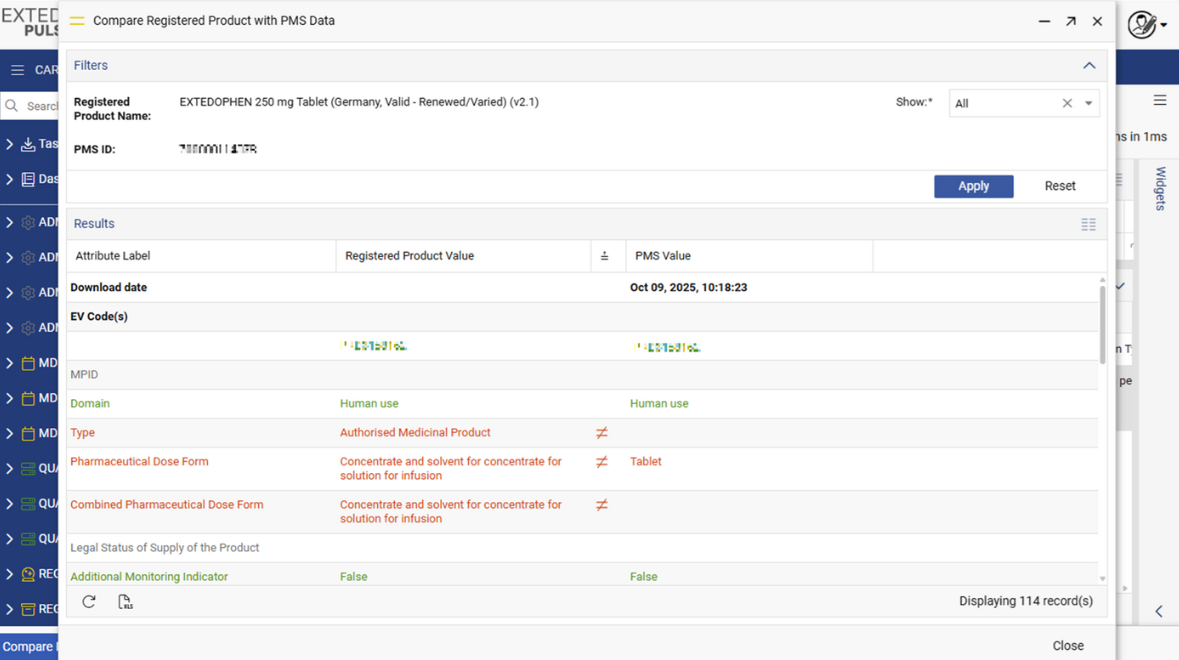Pop out the dialog with the expand arrow
This screenshot has width=1179, height=660.
click(1070, 20)
